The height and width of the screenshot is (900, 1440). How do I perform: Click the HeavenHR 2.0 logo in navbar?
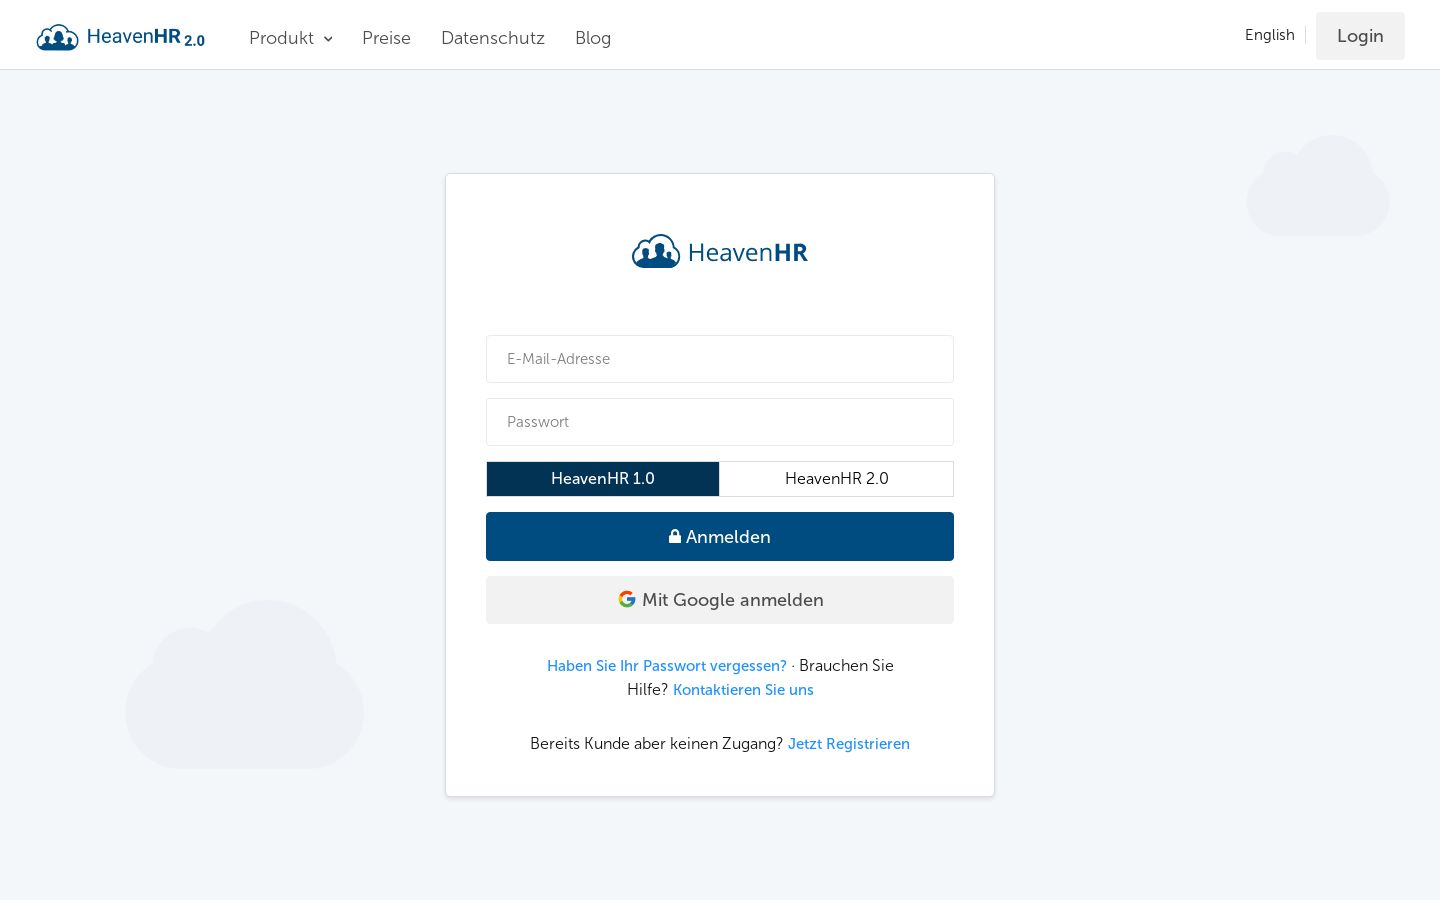pos(121,37)
